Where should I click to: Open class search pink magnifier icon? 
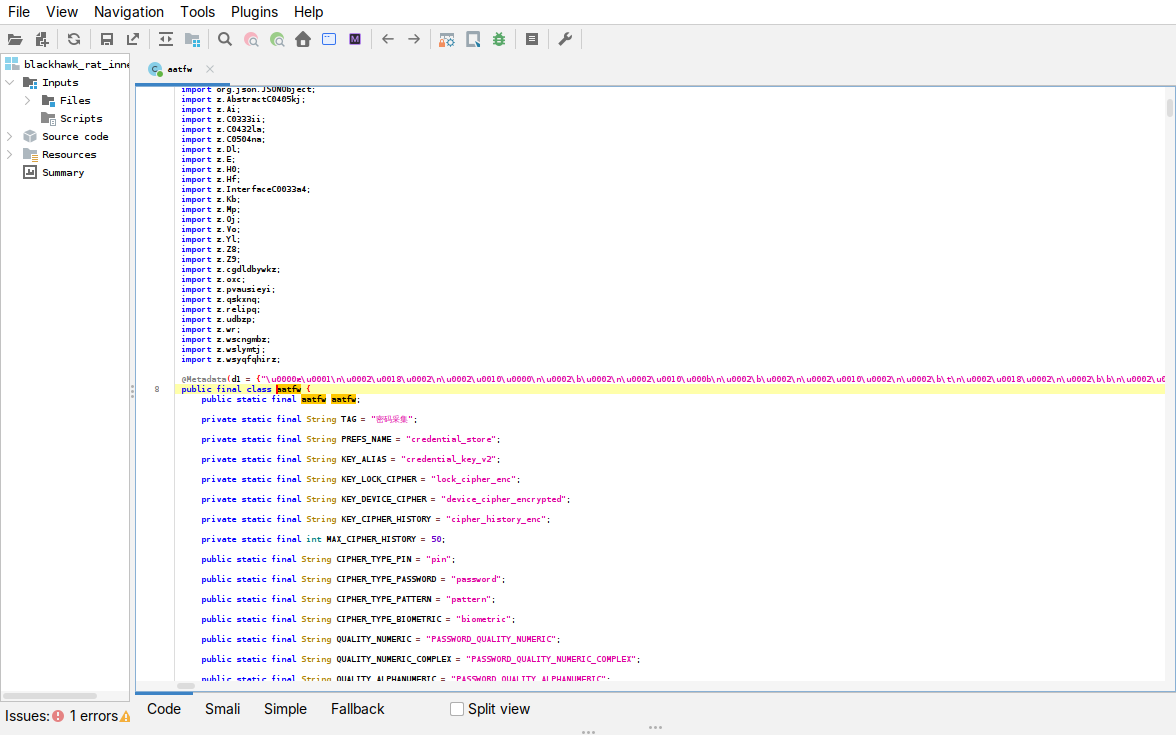251,40
